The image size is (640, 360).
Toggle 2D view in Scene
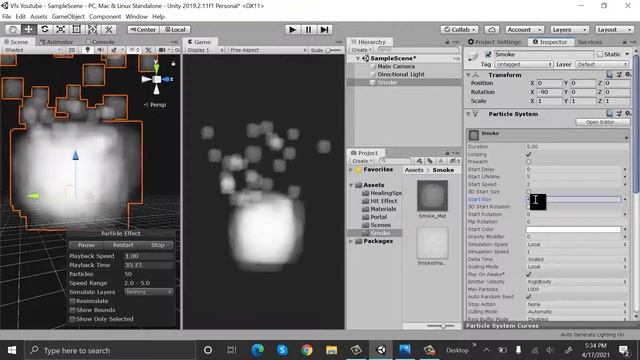tap(71, 50)
